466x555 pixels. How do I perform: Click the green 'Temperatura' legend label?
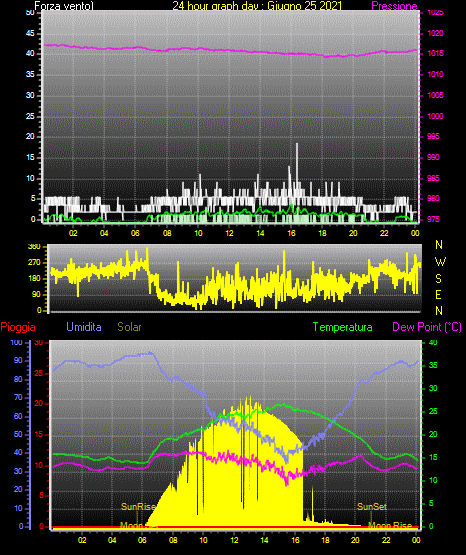(x=343, y=327)
